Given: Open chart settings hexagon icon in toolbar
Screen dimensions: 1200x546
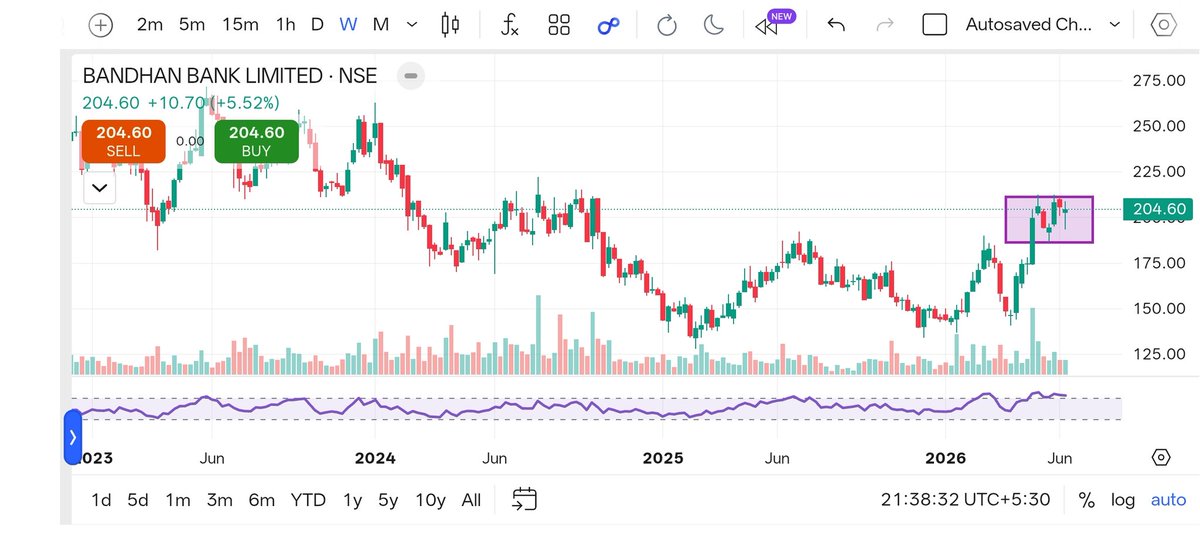Looking at the screenshot, I should tap(1162, 25).
